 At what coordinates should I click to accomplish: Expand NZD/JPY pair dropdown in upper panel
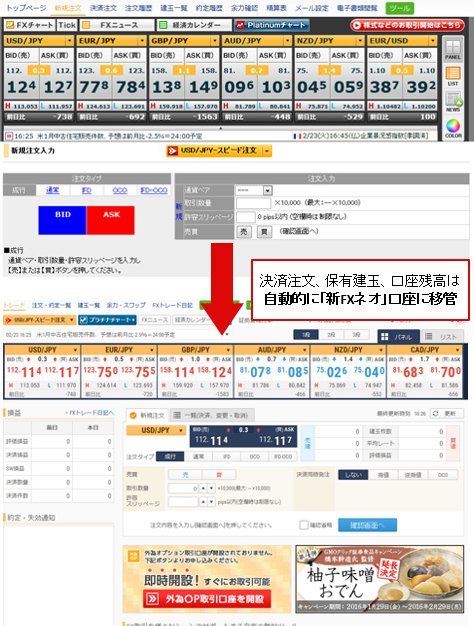click(360, 41)
